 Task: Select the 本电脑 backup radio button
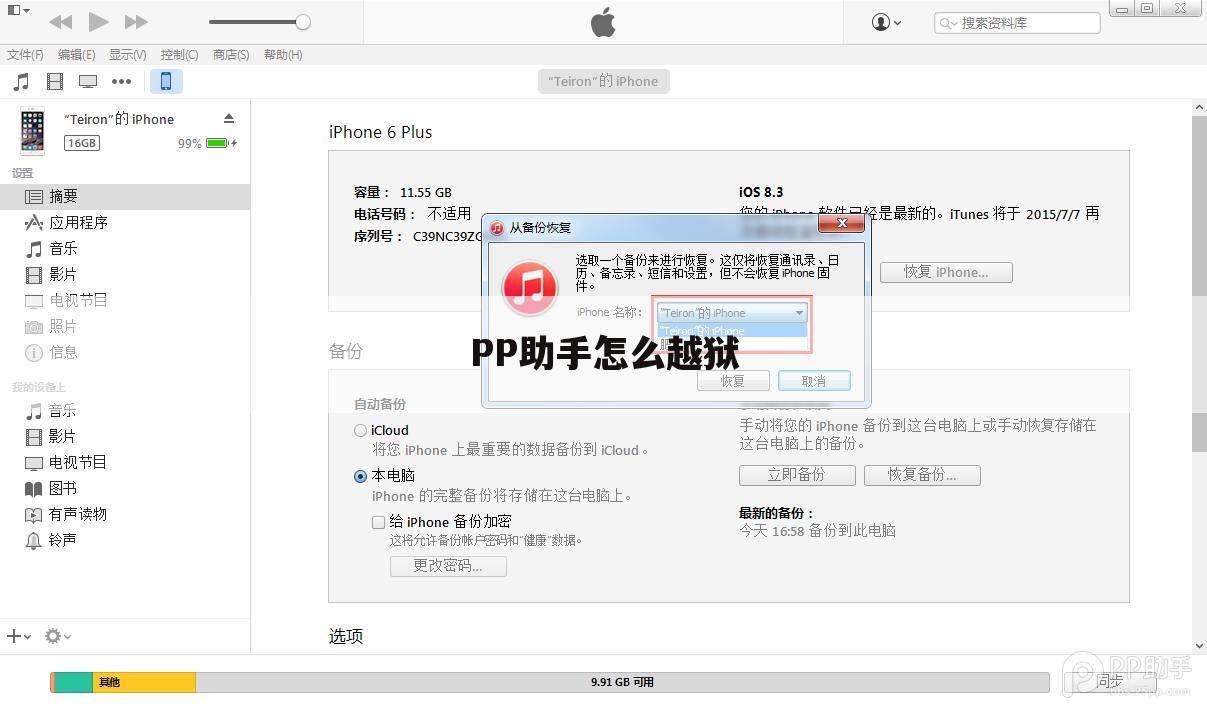[x=360, y=476]
